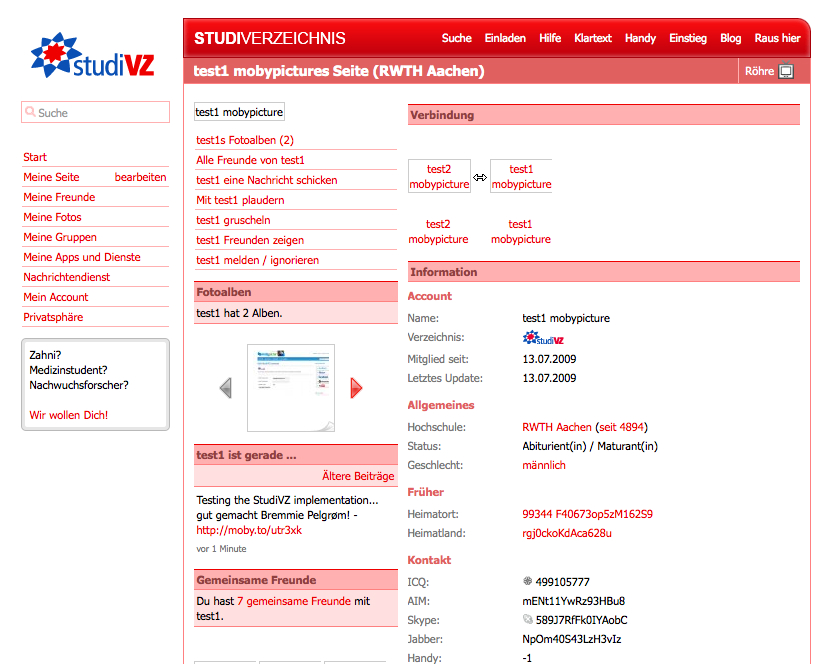Open Meine Freunde in the sidebar

tap(59, 197)
